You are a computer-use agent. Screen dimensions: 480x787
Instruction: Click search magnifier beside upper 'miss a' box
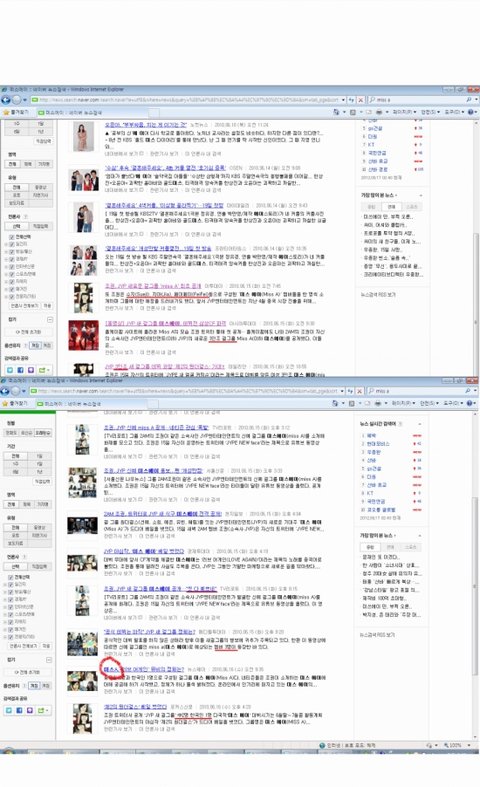click(x=469, y=100)
